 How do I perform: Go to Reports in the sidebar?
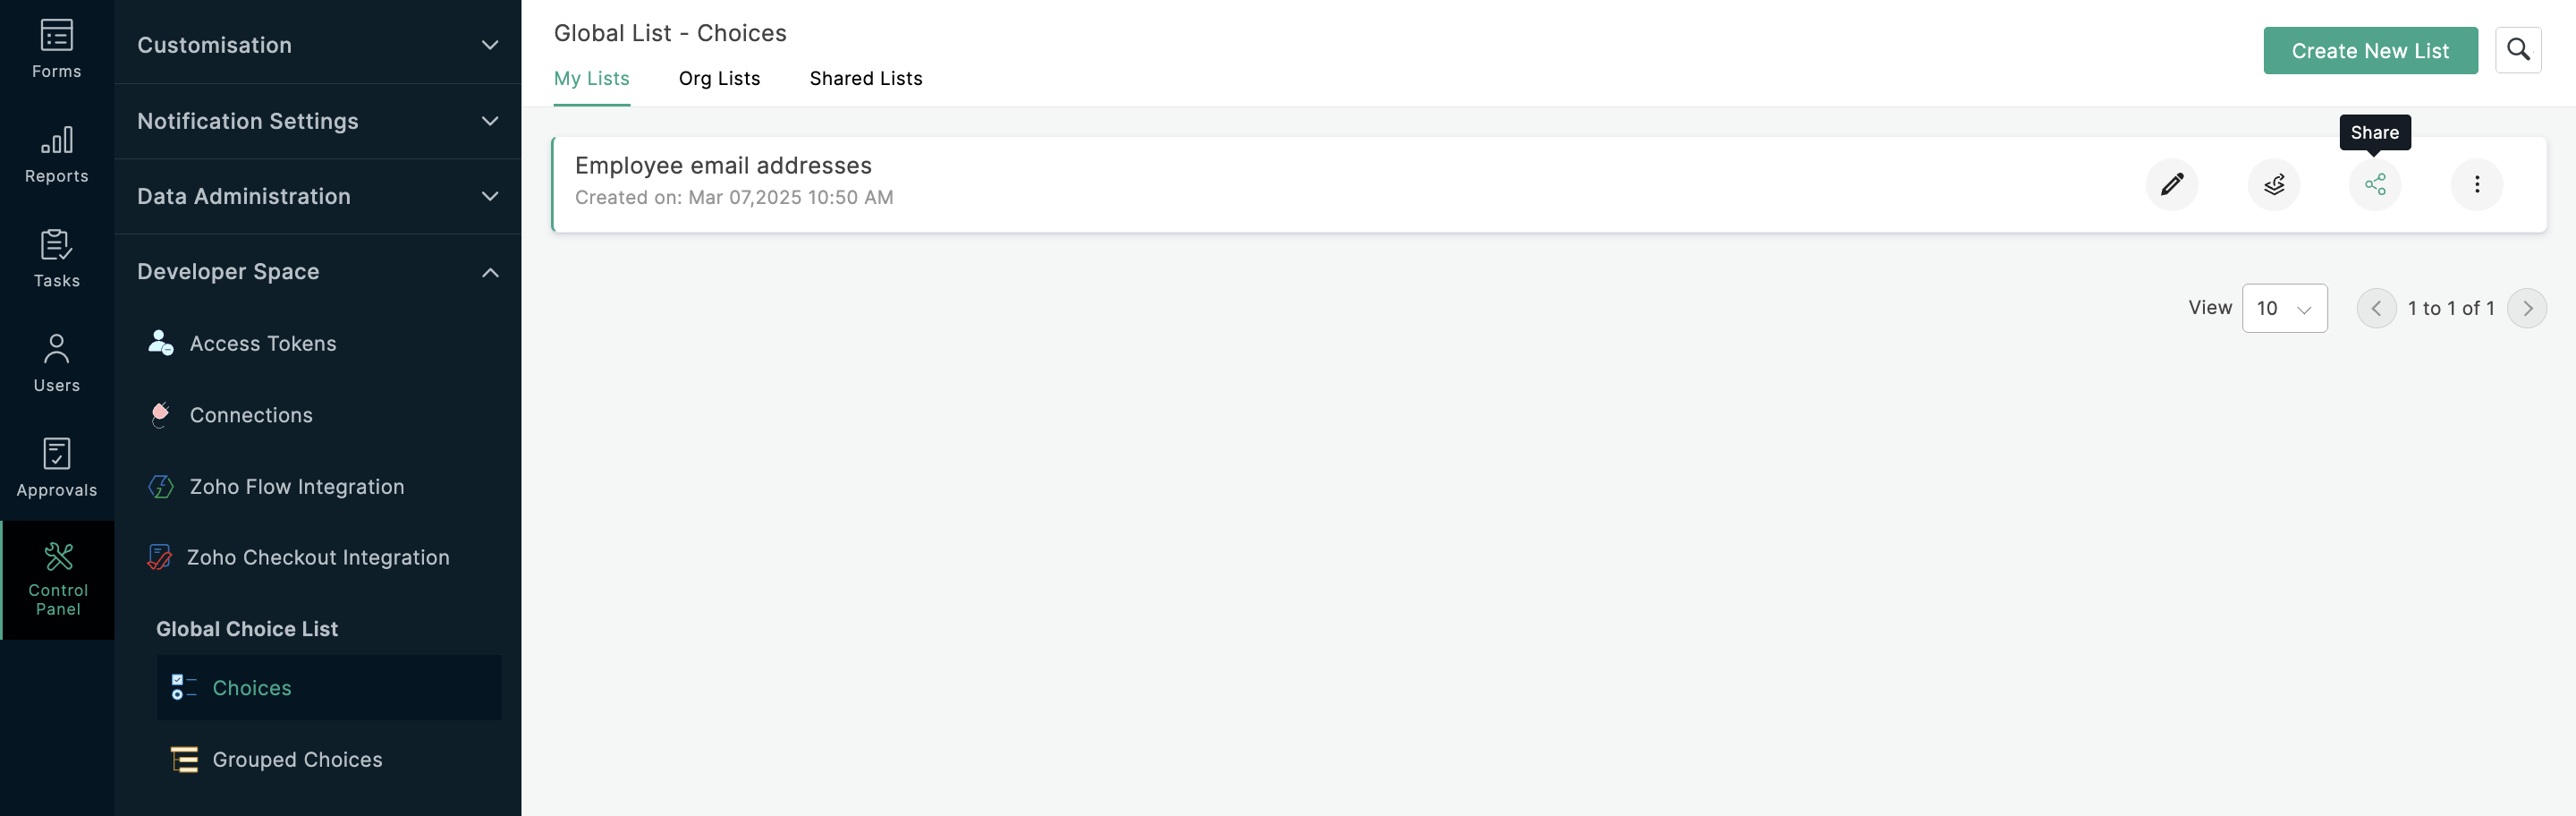[57, 154]
